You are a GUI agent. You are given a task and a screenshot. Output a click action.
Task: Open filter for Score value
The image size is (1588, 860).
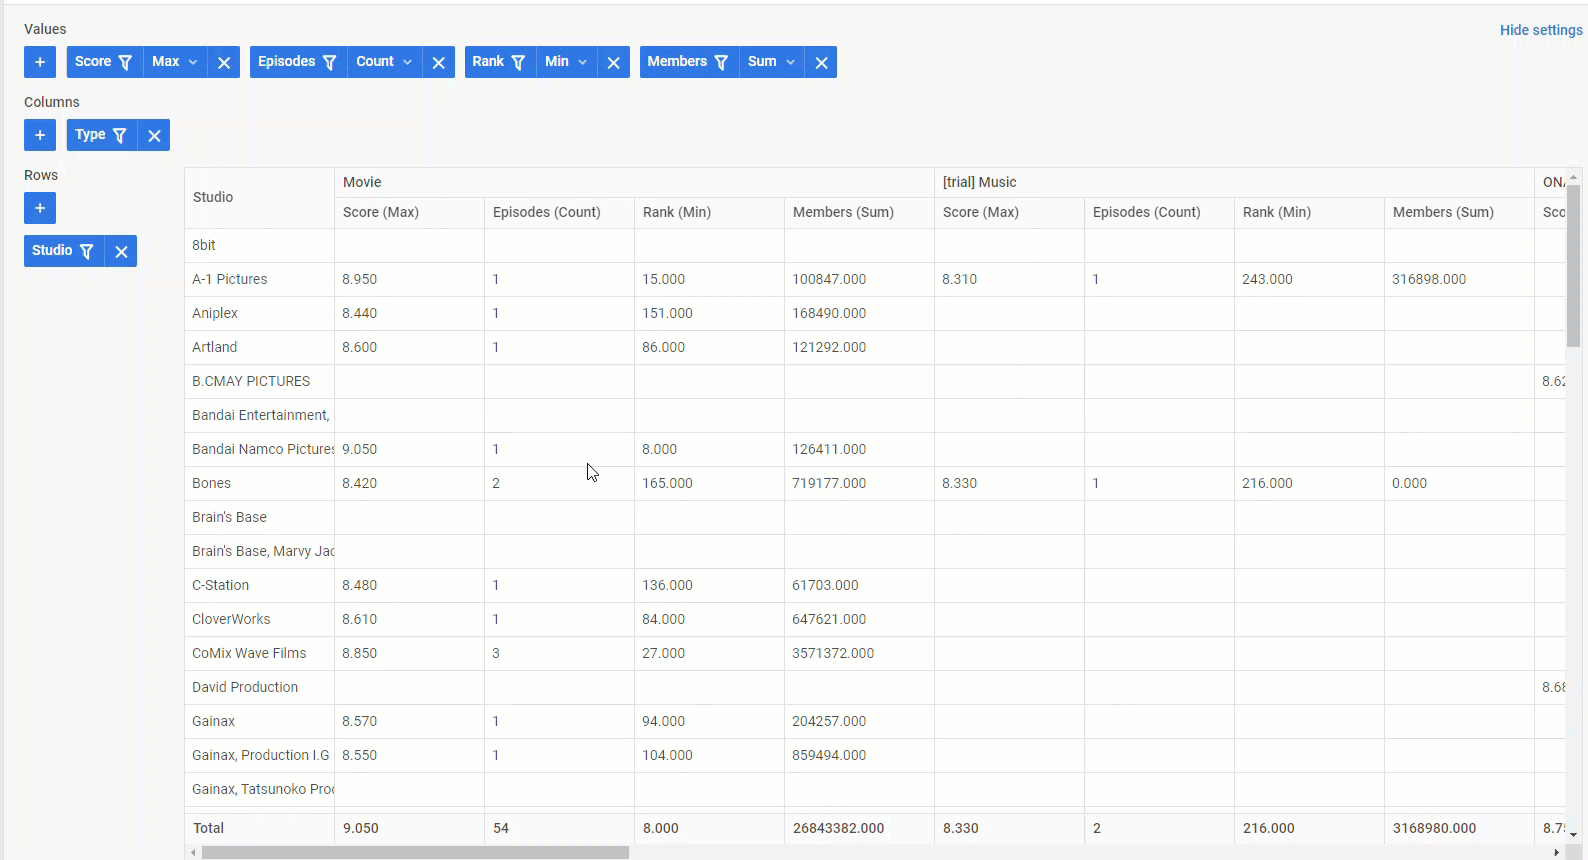click(125, 62)
